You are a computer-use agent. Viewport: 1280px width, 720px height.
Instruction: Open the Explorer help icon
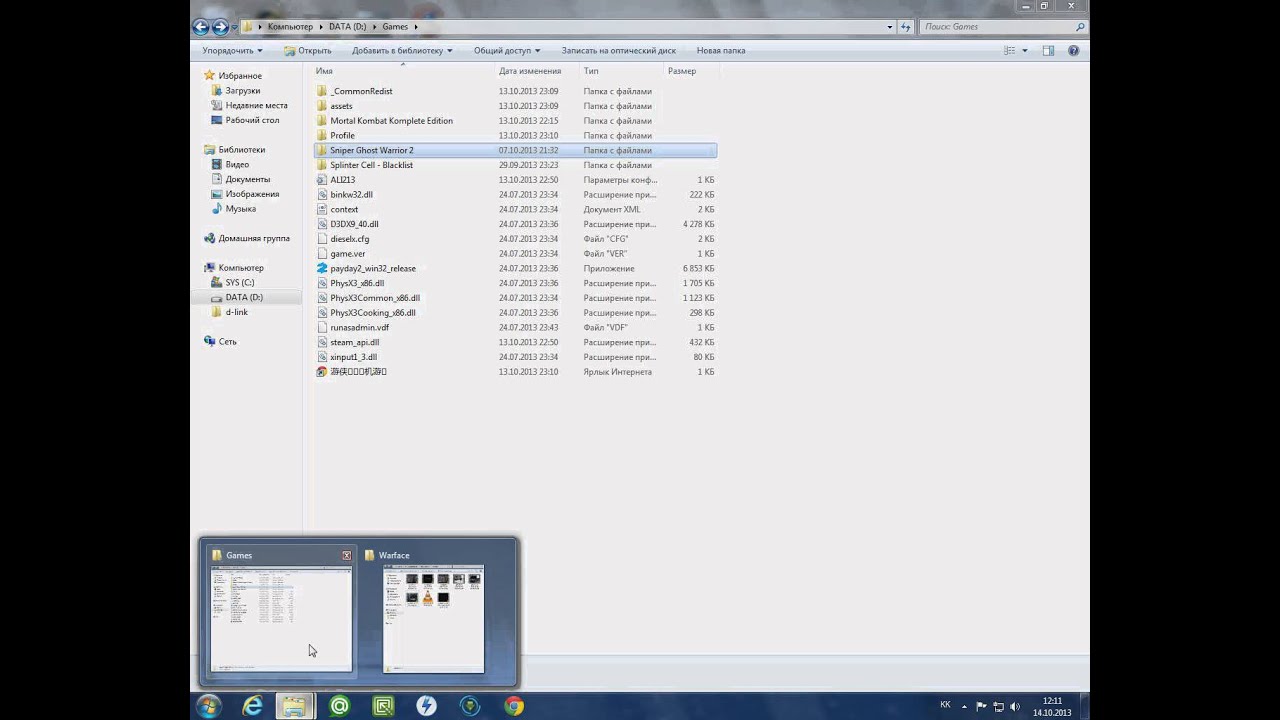pyautogui.click(x=1076, y=50)
